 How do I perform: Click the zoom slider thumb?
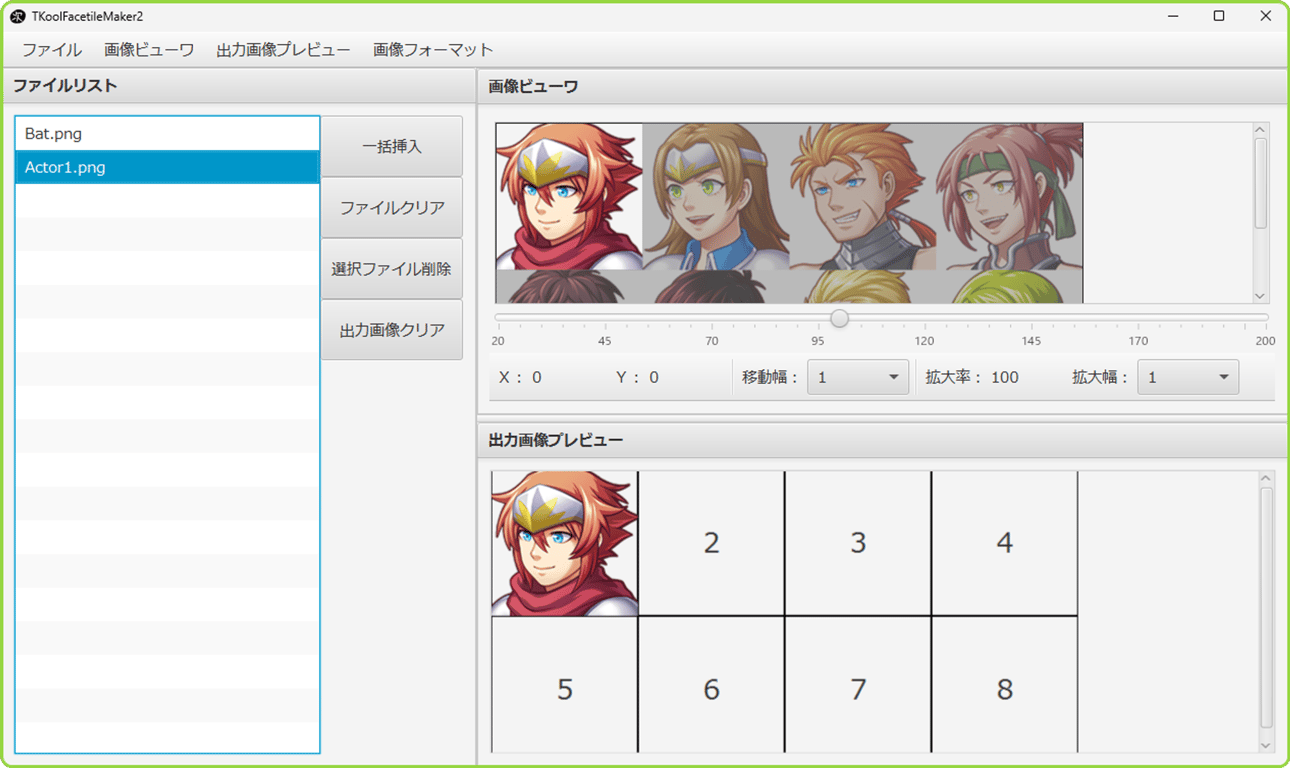coord(840,318)
